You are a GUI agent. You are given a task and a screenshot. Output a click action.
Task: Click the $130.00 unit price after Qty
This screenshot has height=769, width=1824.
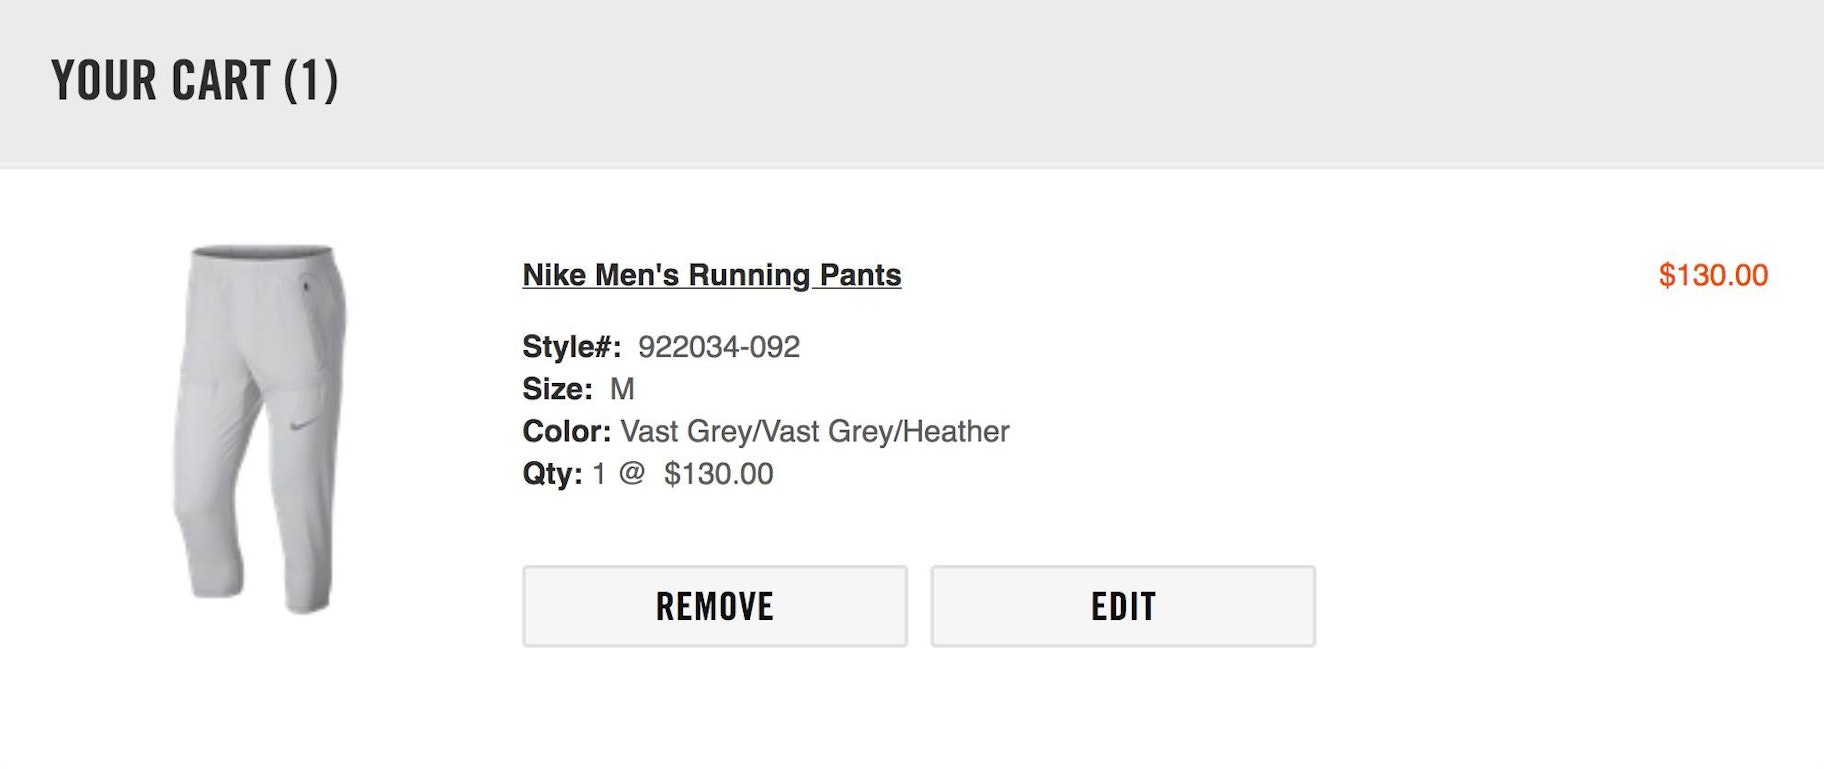[x=718, y=473]
